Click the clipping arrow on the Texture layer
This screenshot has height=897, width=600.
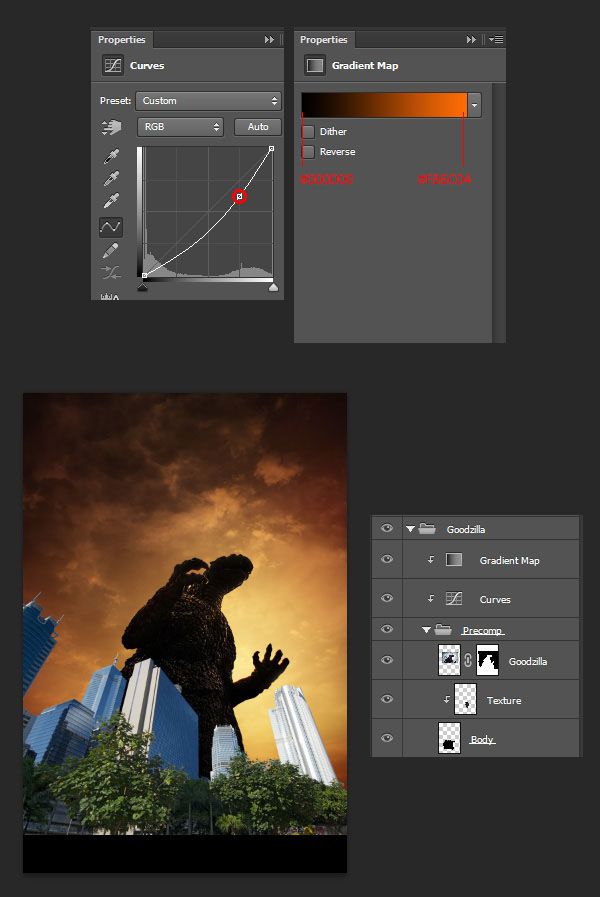tap(447, 699)
